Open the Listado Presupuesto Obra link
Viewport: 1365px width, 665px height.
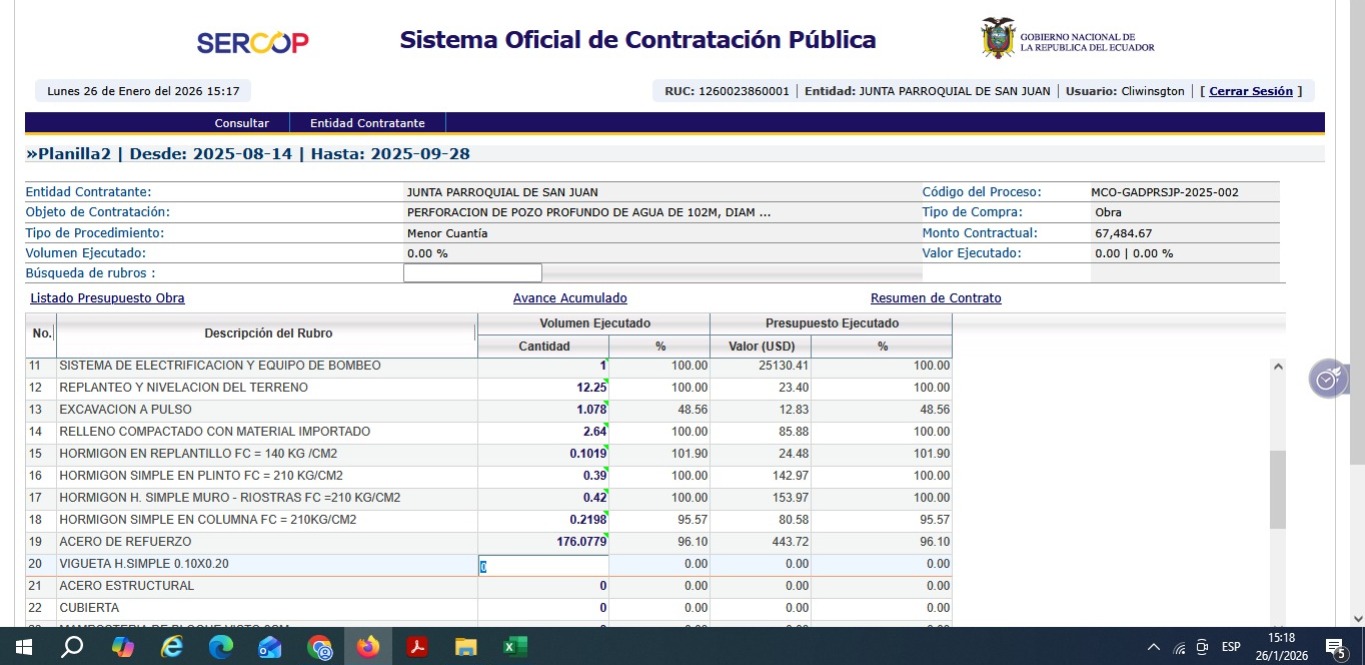(107, 298)
